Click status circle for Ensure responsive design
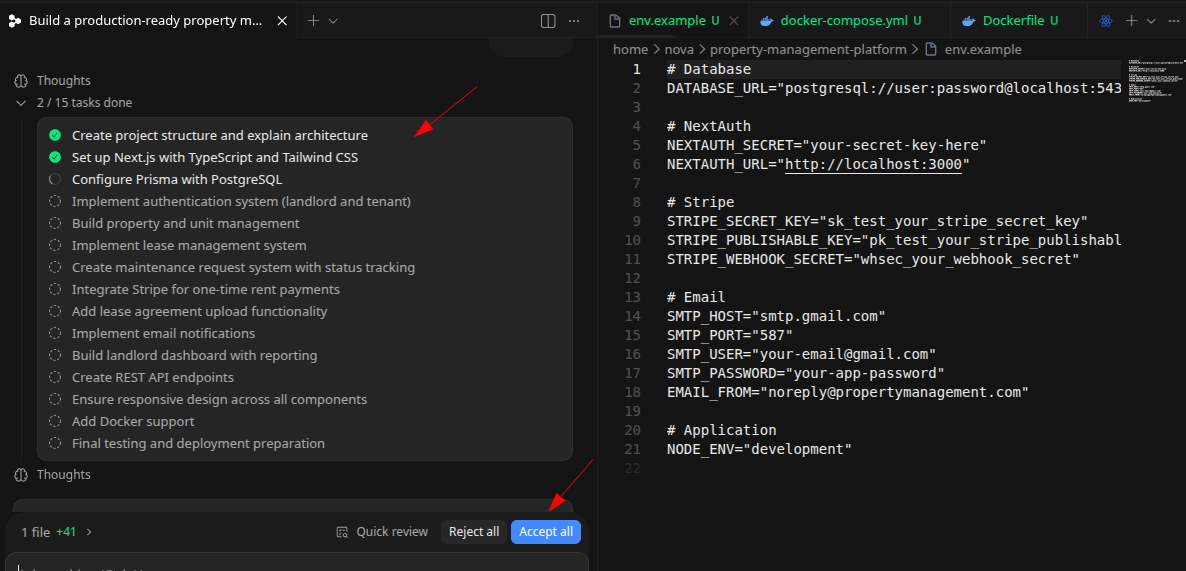Screen dimensions: 1186x571 pos(54,399)
